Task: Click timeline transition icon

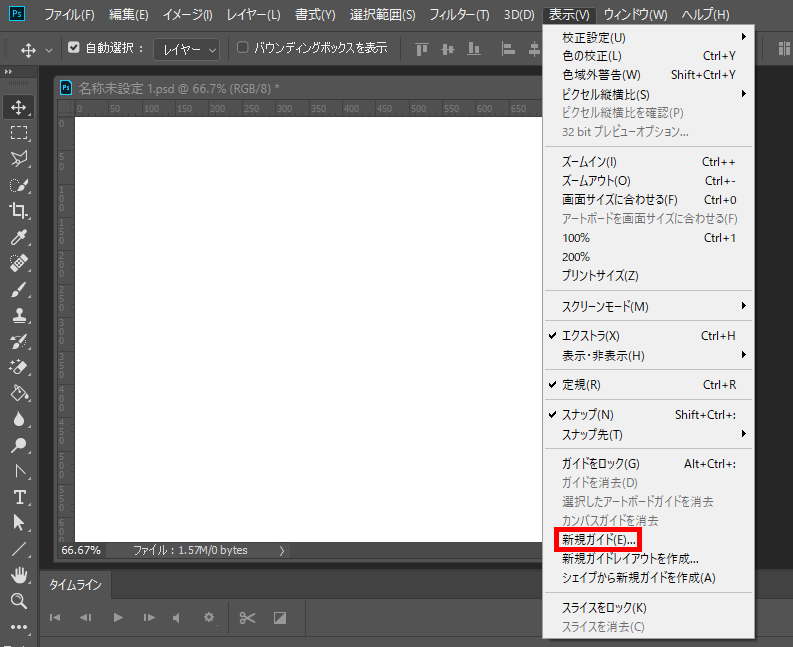Action: tap(280, 618)
